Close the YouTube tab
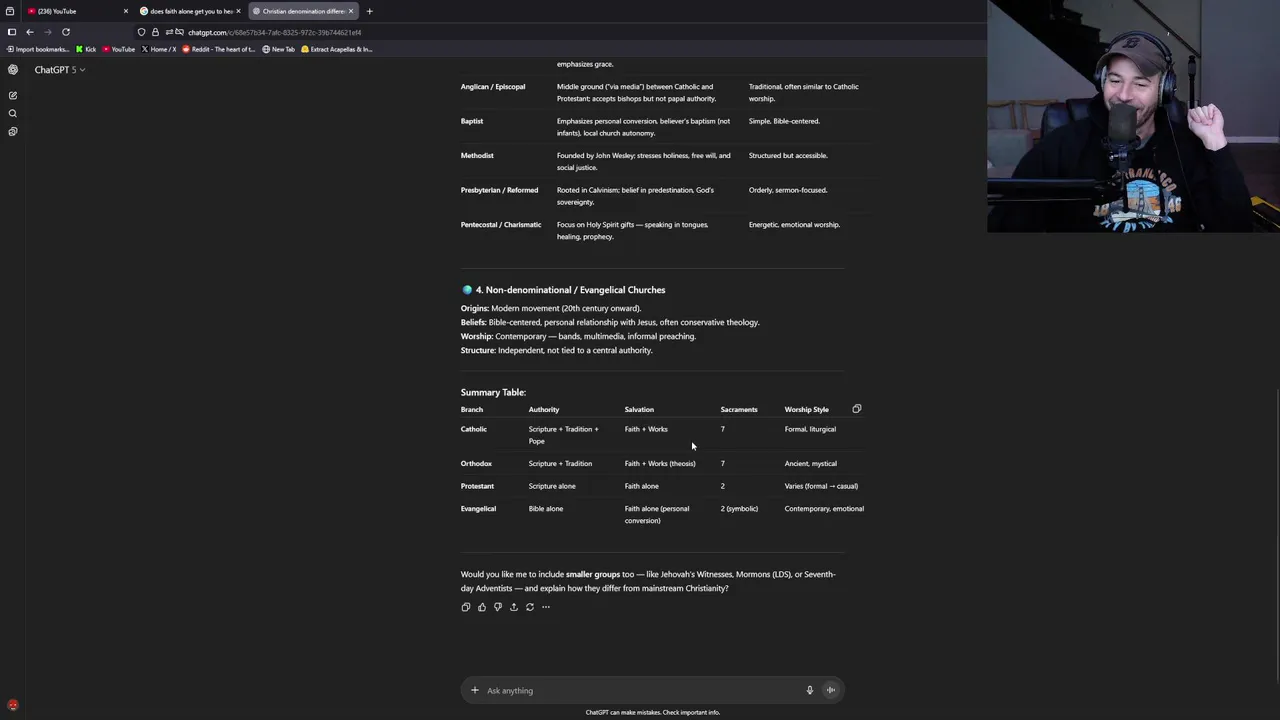1280x720 pixels. tap(126, 11)
